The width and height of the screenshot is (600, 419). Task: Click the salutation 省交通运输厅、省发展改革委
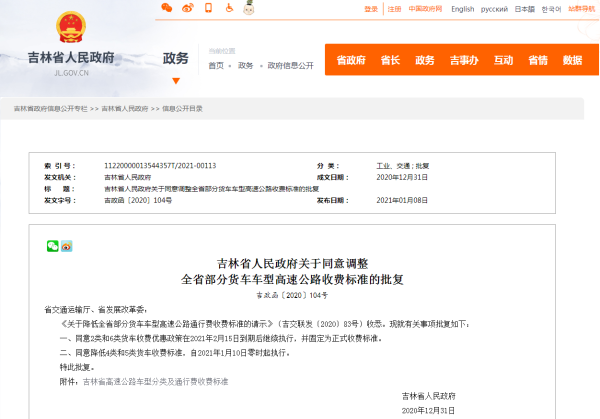pyautogui.click(x=96, y=310)
